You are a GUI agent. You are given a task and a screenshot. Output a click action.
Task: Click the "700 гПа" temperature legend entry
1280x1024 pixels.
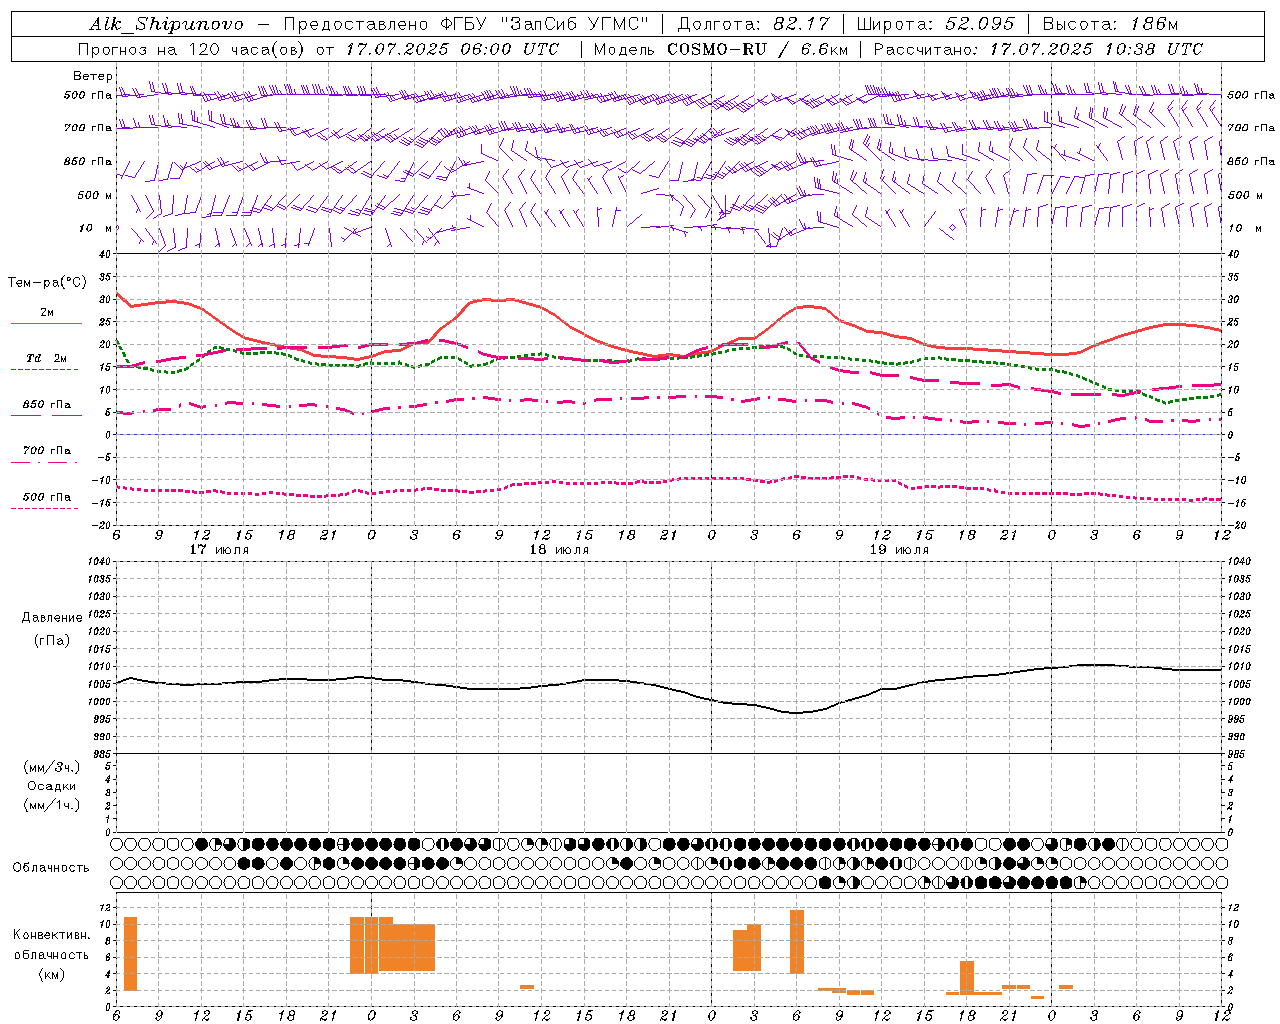click(47, 451)
